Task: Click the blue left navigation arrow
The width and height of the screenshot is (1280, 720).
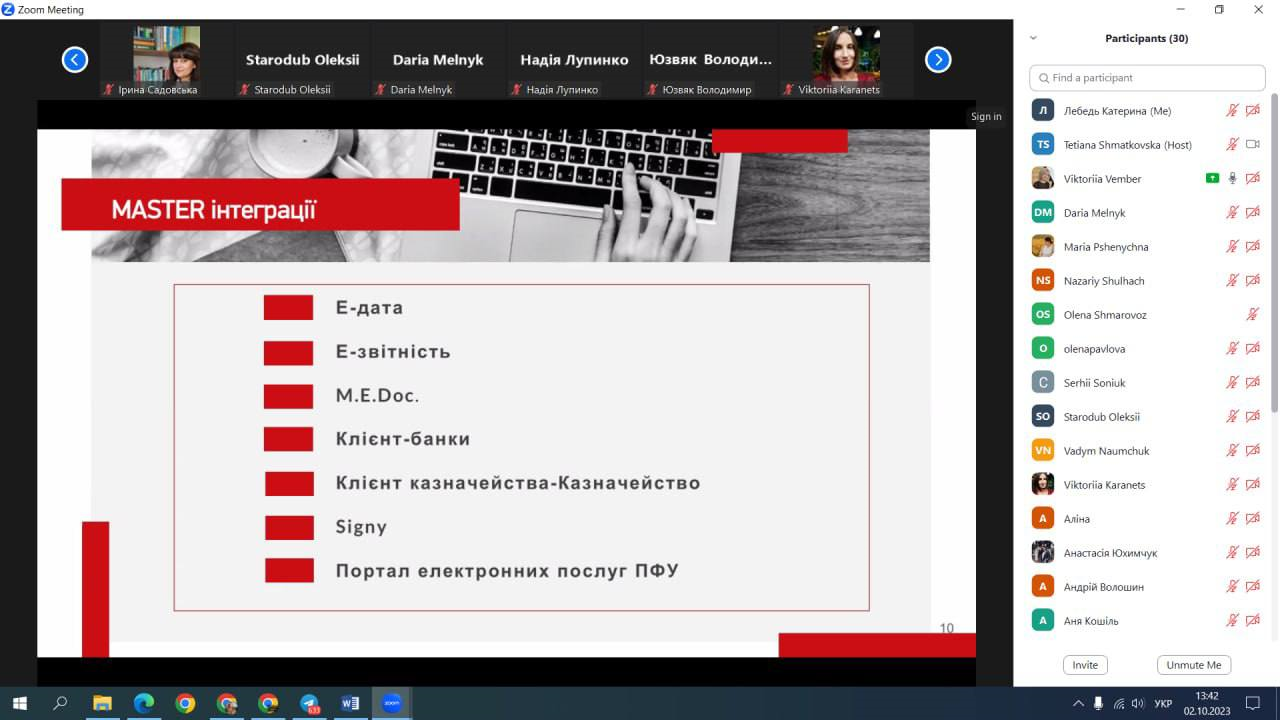Action: pyautogui.click(x=74, y=59)
